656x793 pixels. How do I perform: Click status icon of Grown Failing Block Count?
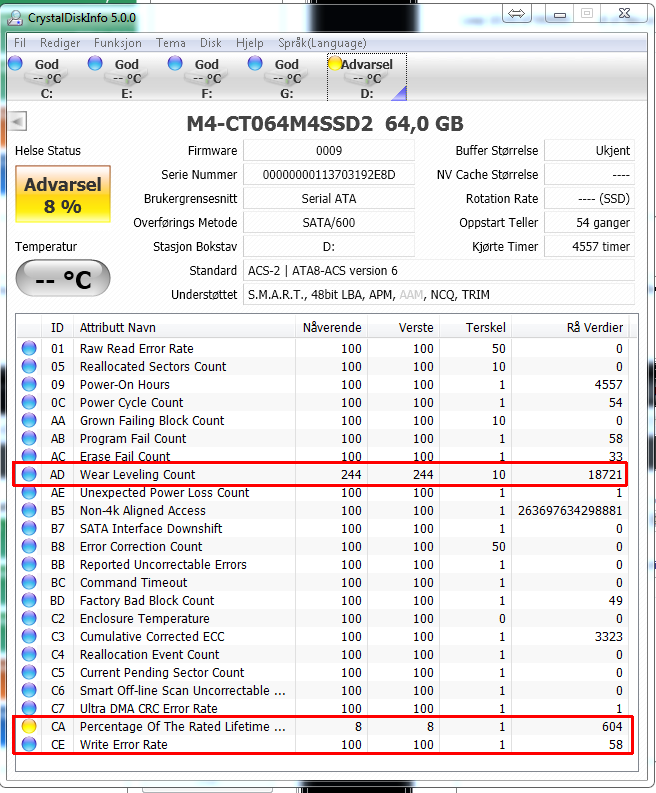click(29, 420)
